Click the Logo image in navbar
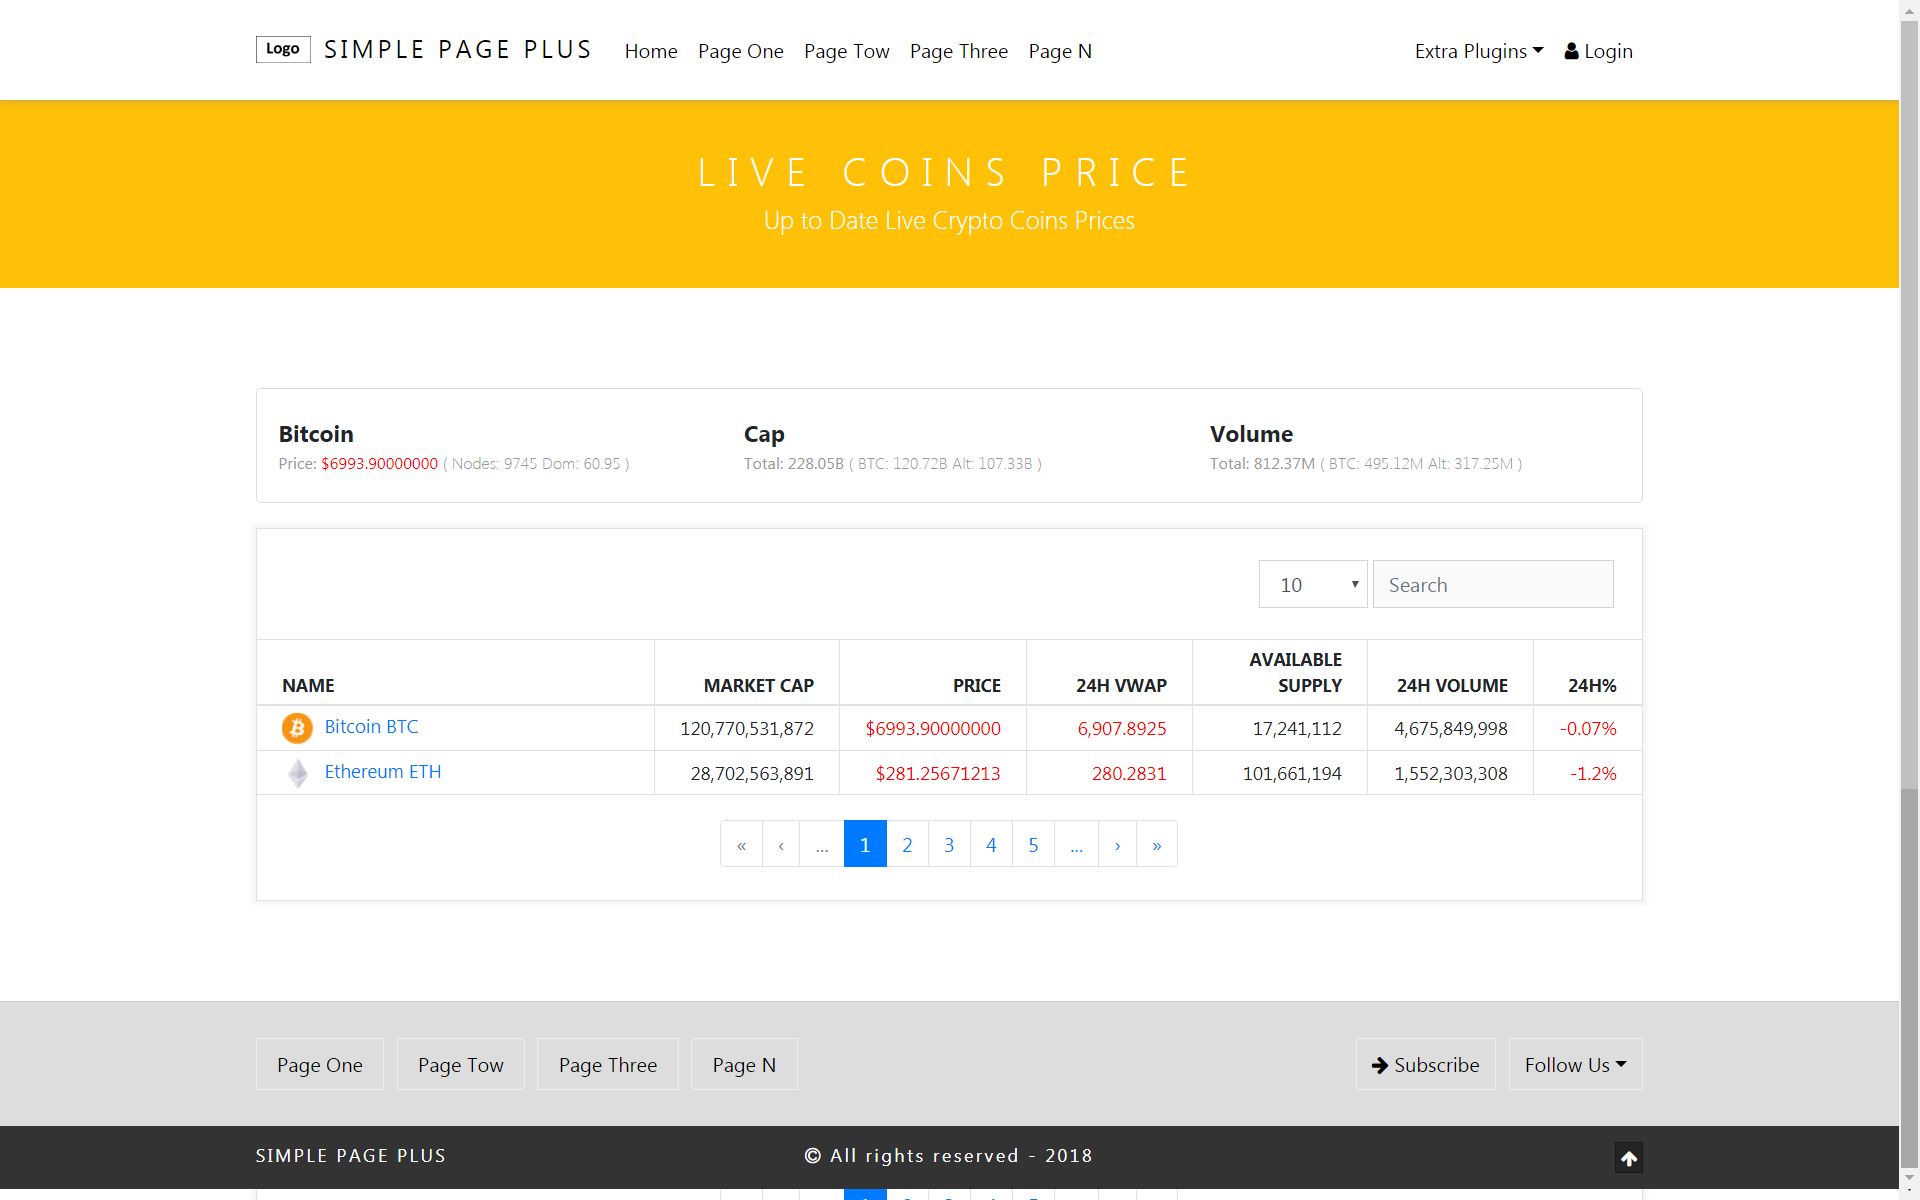 tap(283, 49)
